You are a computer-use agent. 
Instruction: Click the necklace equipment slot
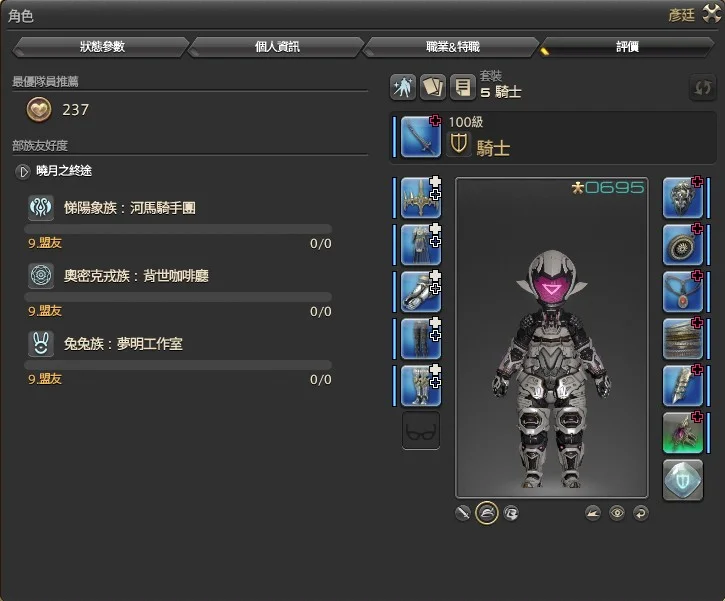(x=683, y=292)
